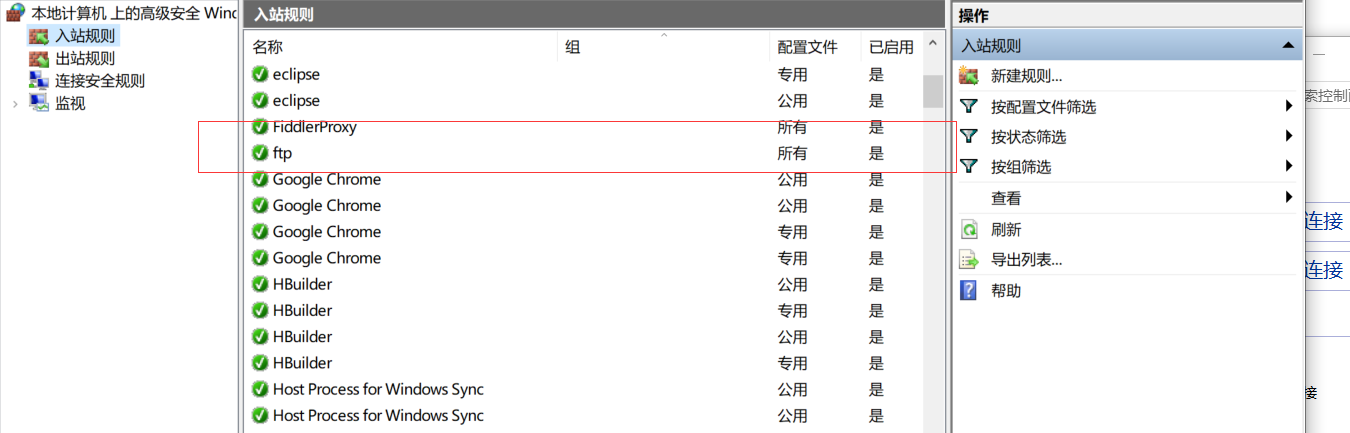The width and height of the screenshot is (1350, 433).
Task: Click the 出站规则 icon in the left tree
Action: tap(39, 58)
